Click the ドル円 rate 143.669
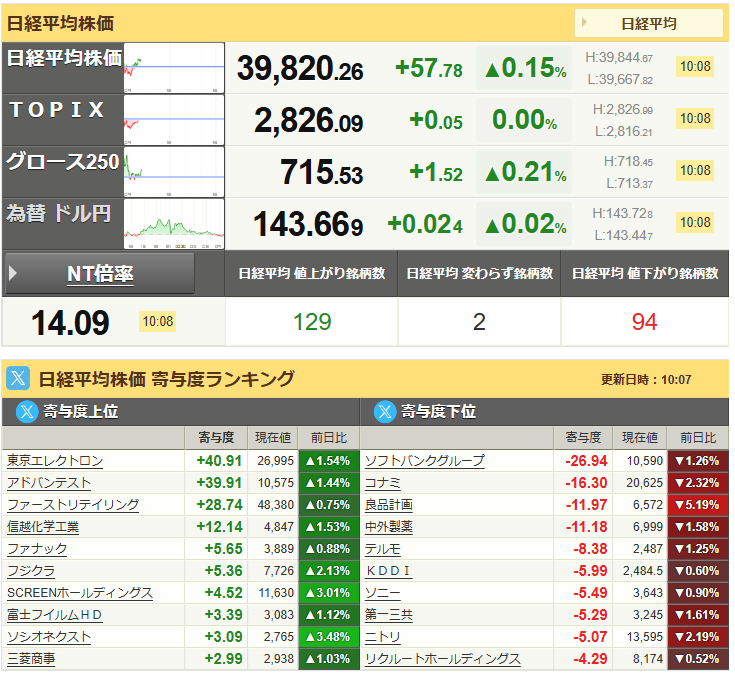 (x=308, y=225)
